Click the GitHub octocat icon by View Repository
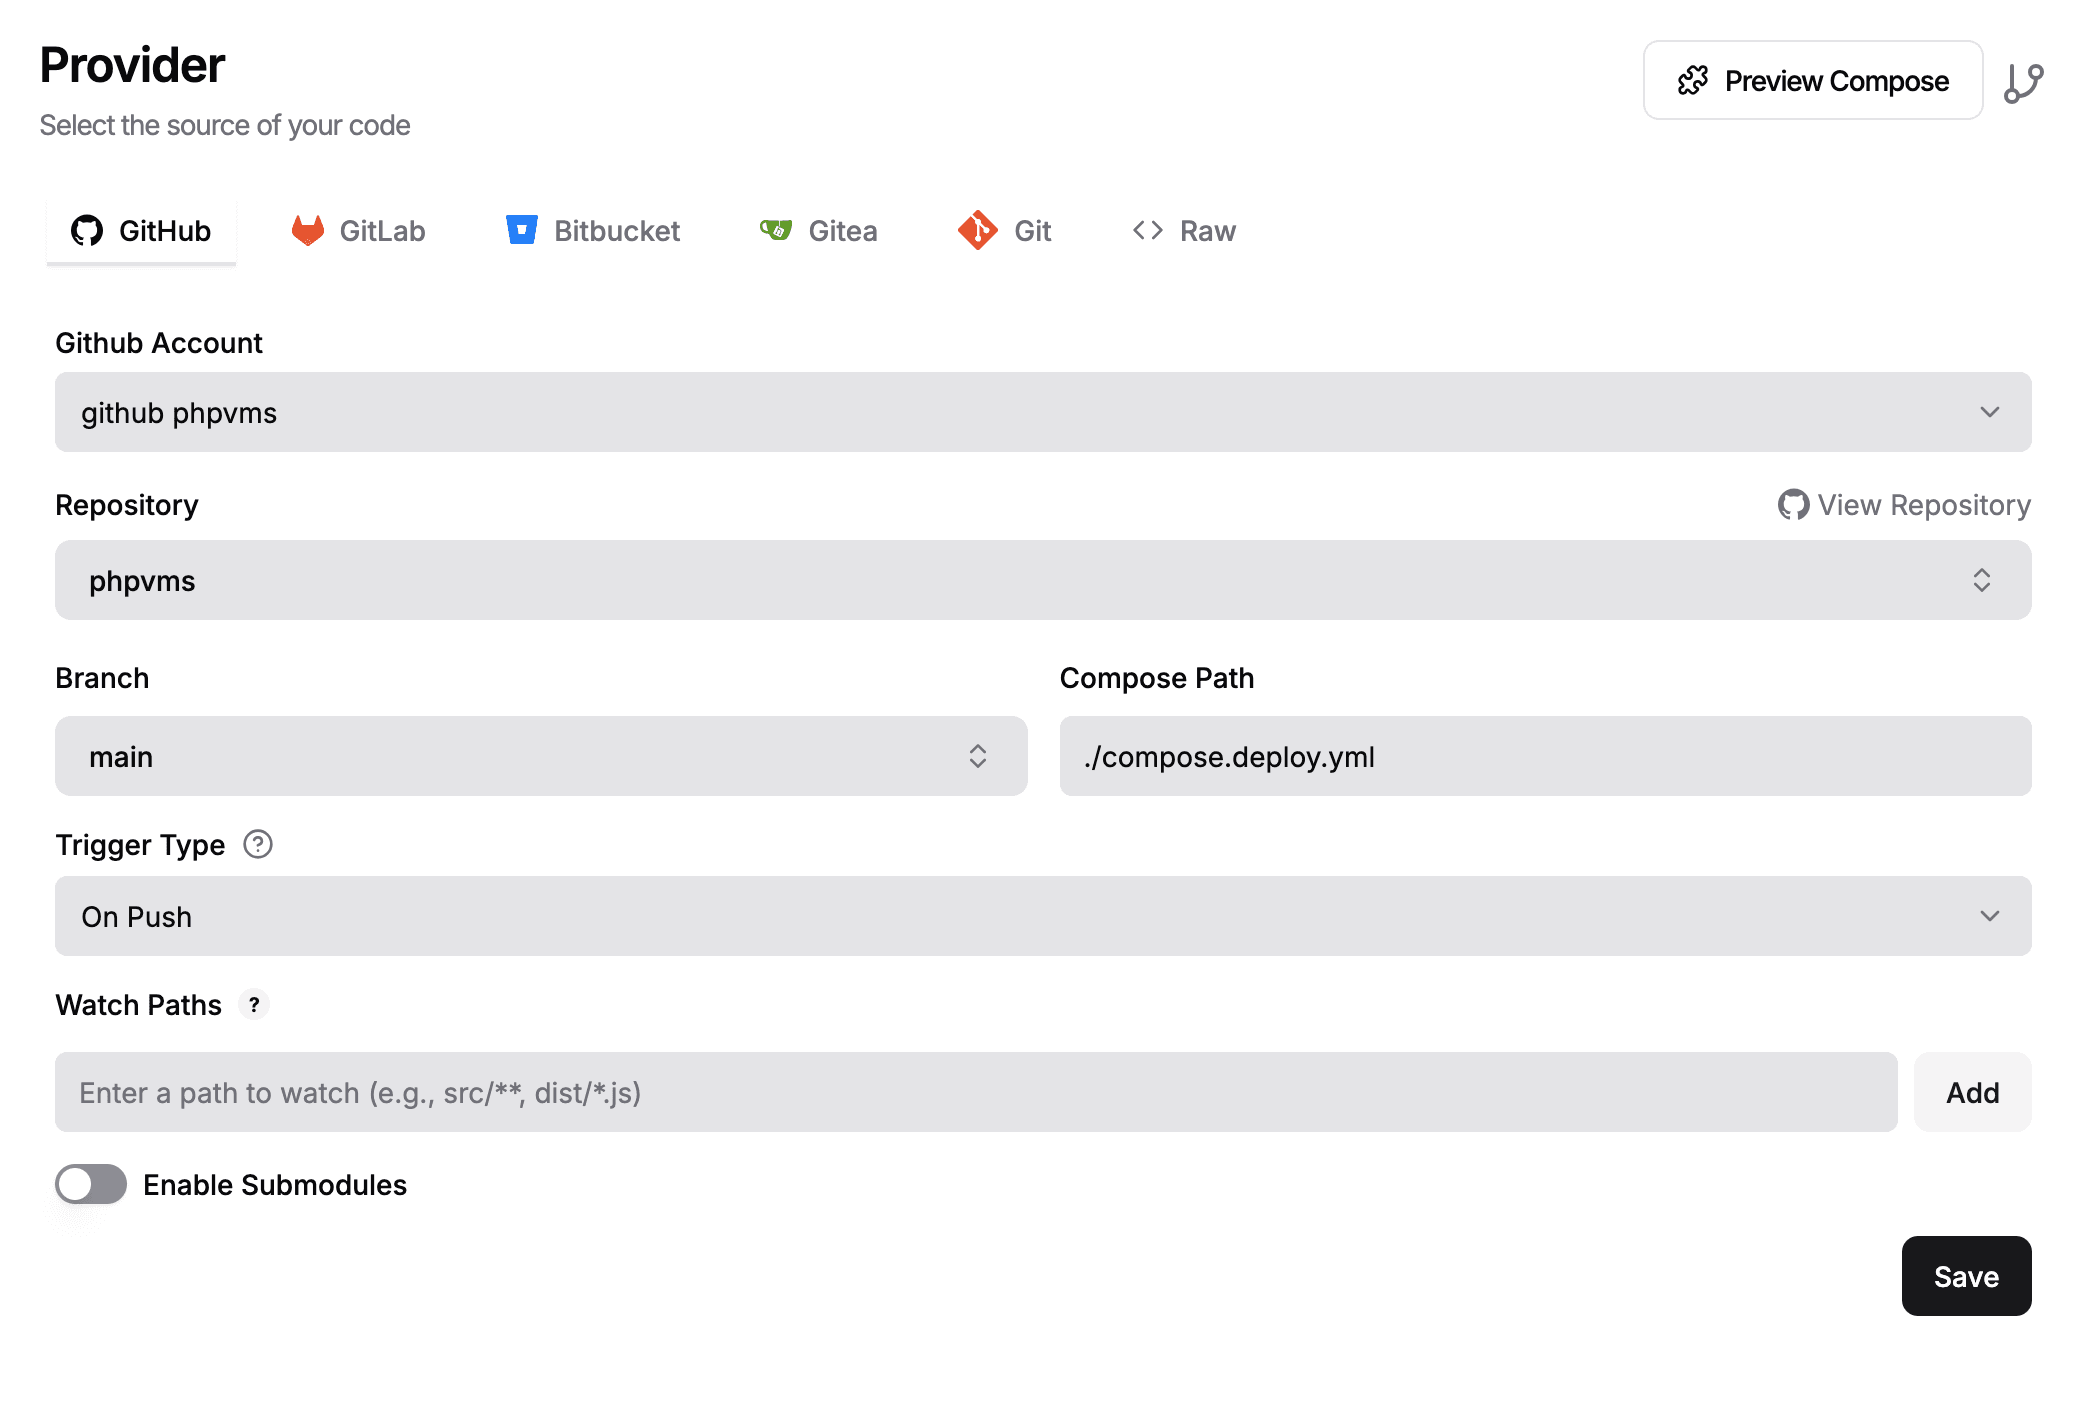This screenshot has height=1420, width=2088. pos(1793,505)
